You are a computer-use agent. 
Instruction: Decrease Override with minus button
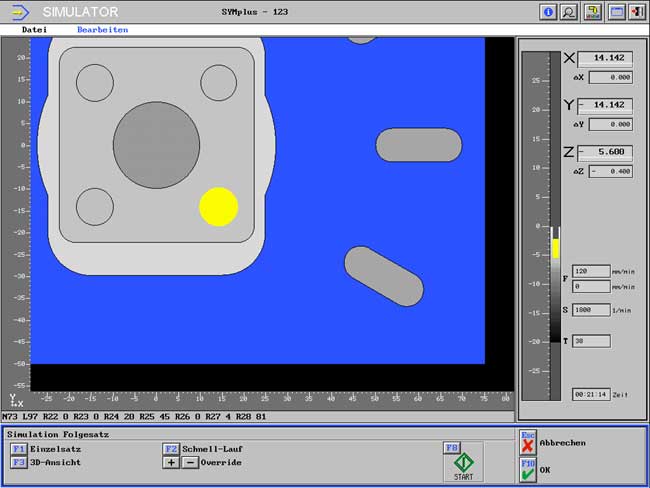coord(190,462)
